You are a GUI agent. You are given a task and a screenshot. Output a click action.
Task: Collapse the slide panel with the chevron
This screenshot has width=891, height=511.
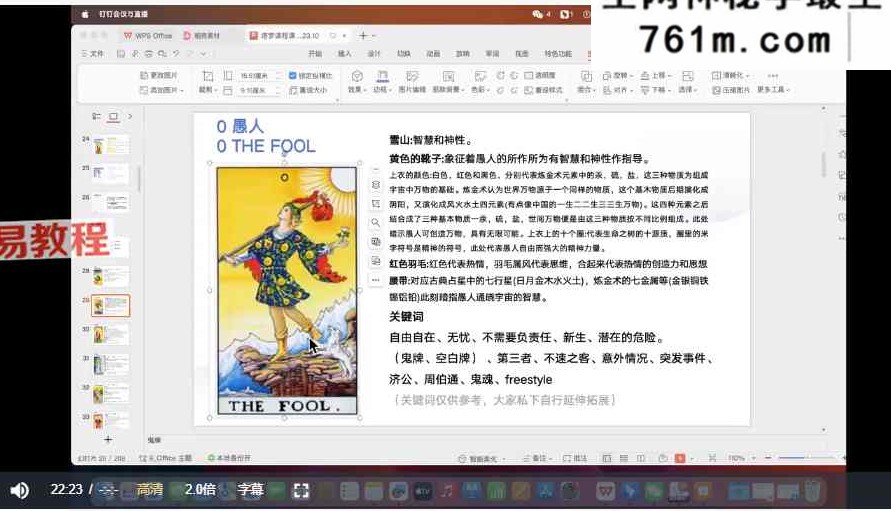tap(130, 117)
